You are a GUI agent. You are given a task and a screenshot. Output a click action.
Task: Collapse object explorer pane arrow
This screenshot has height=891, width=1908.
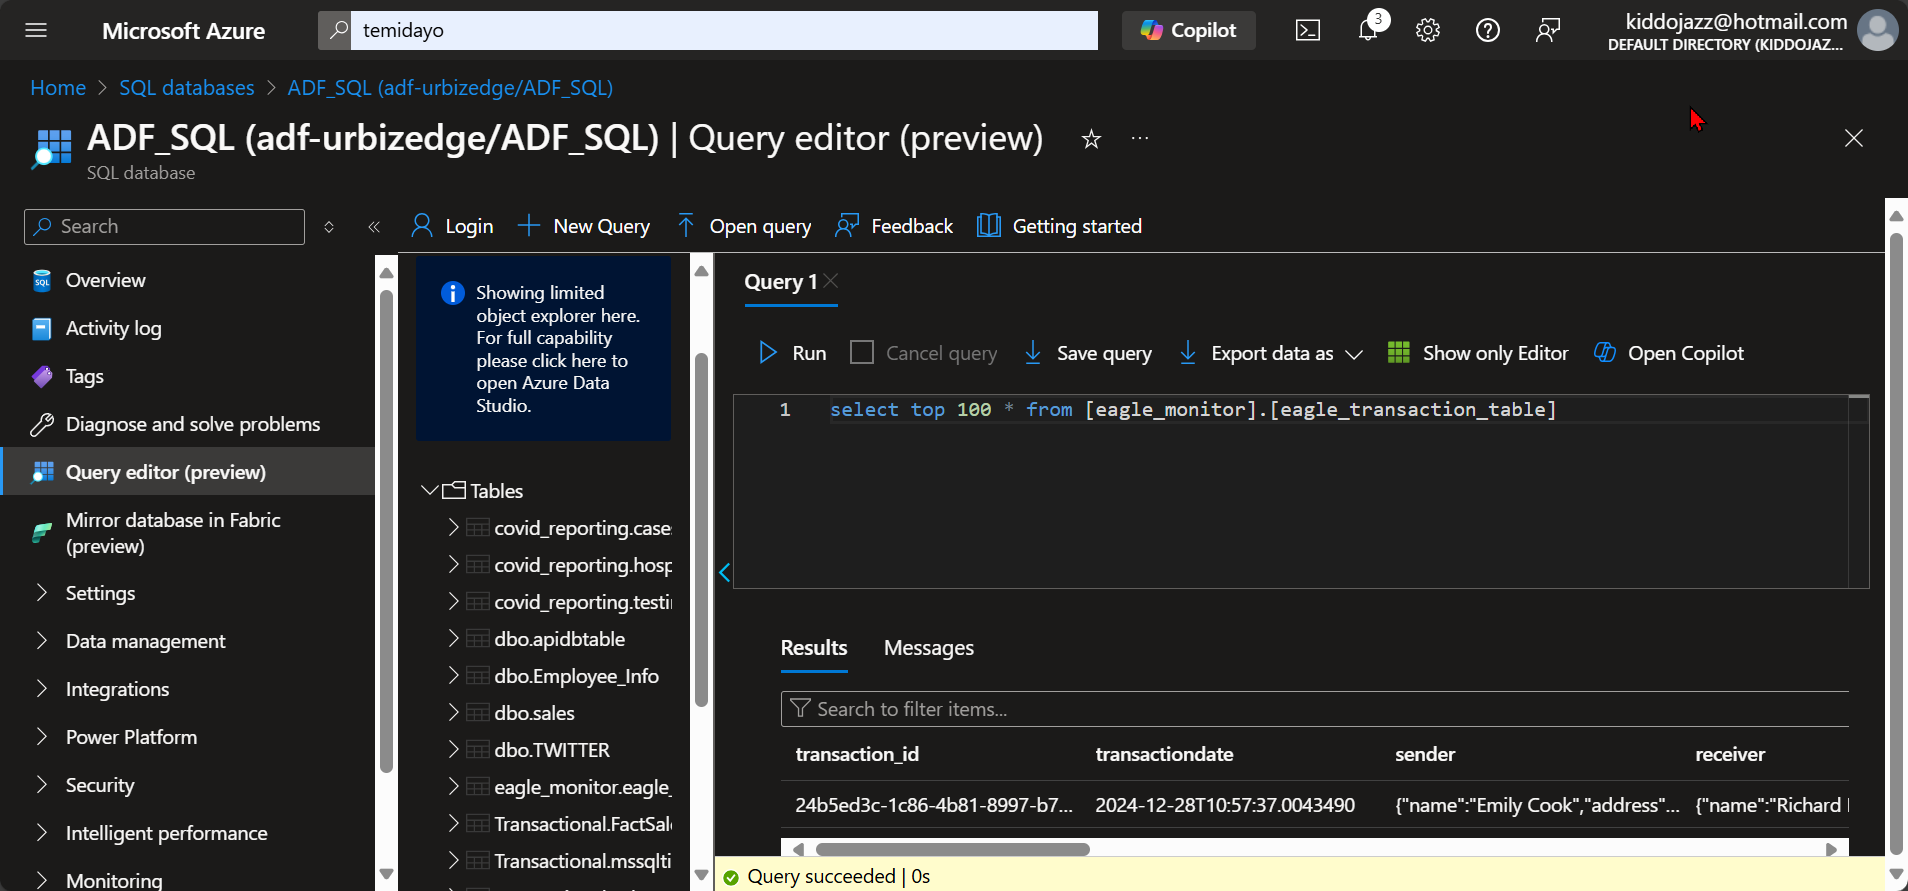pos(725,572)
